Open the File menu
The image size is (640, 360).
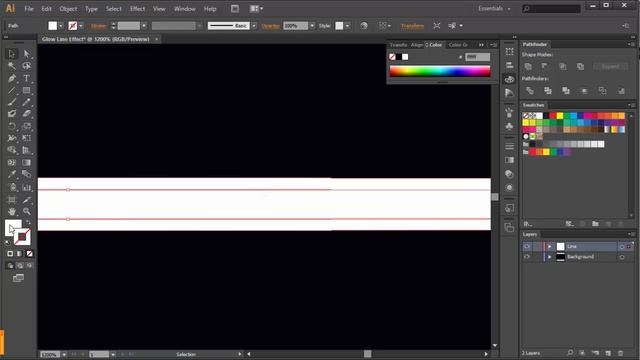click(29, 9)
